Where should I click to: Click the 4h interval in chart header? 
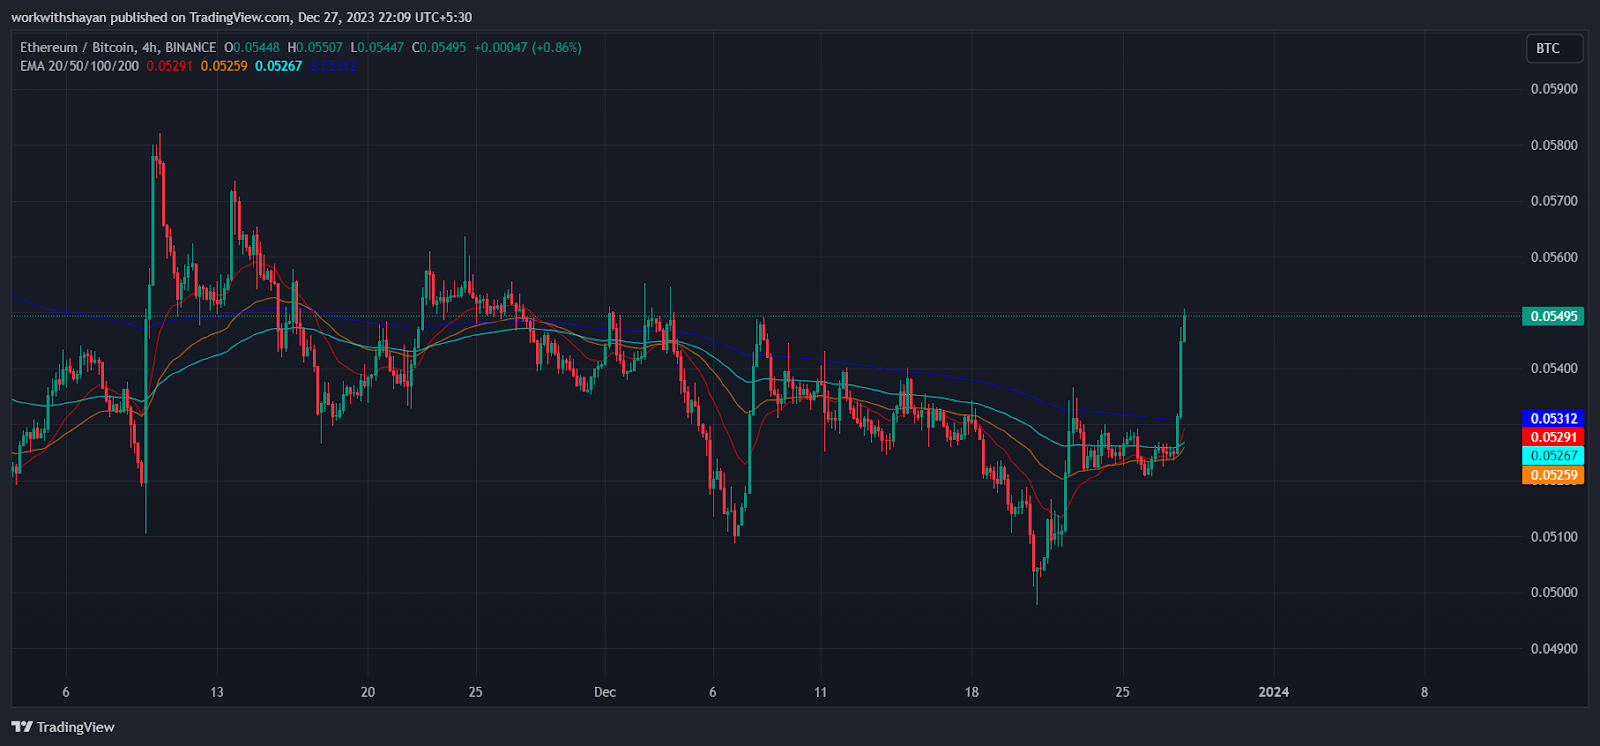pos(149,47)
